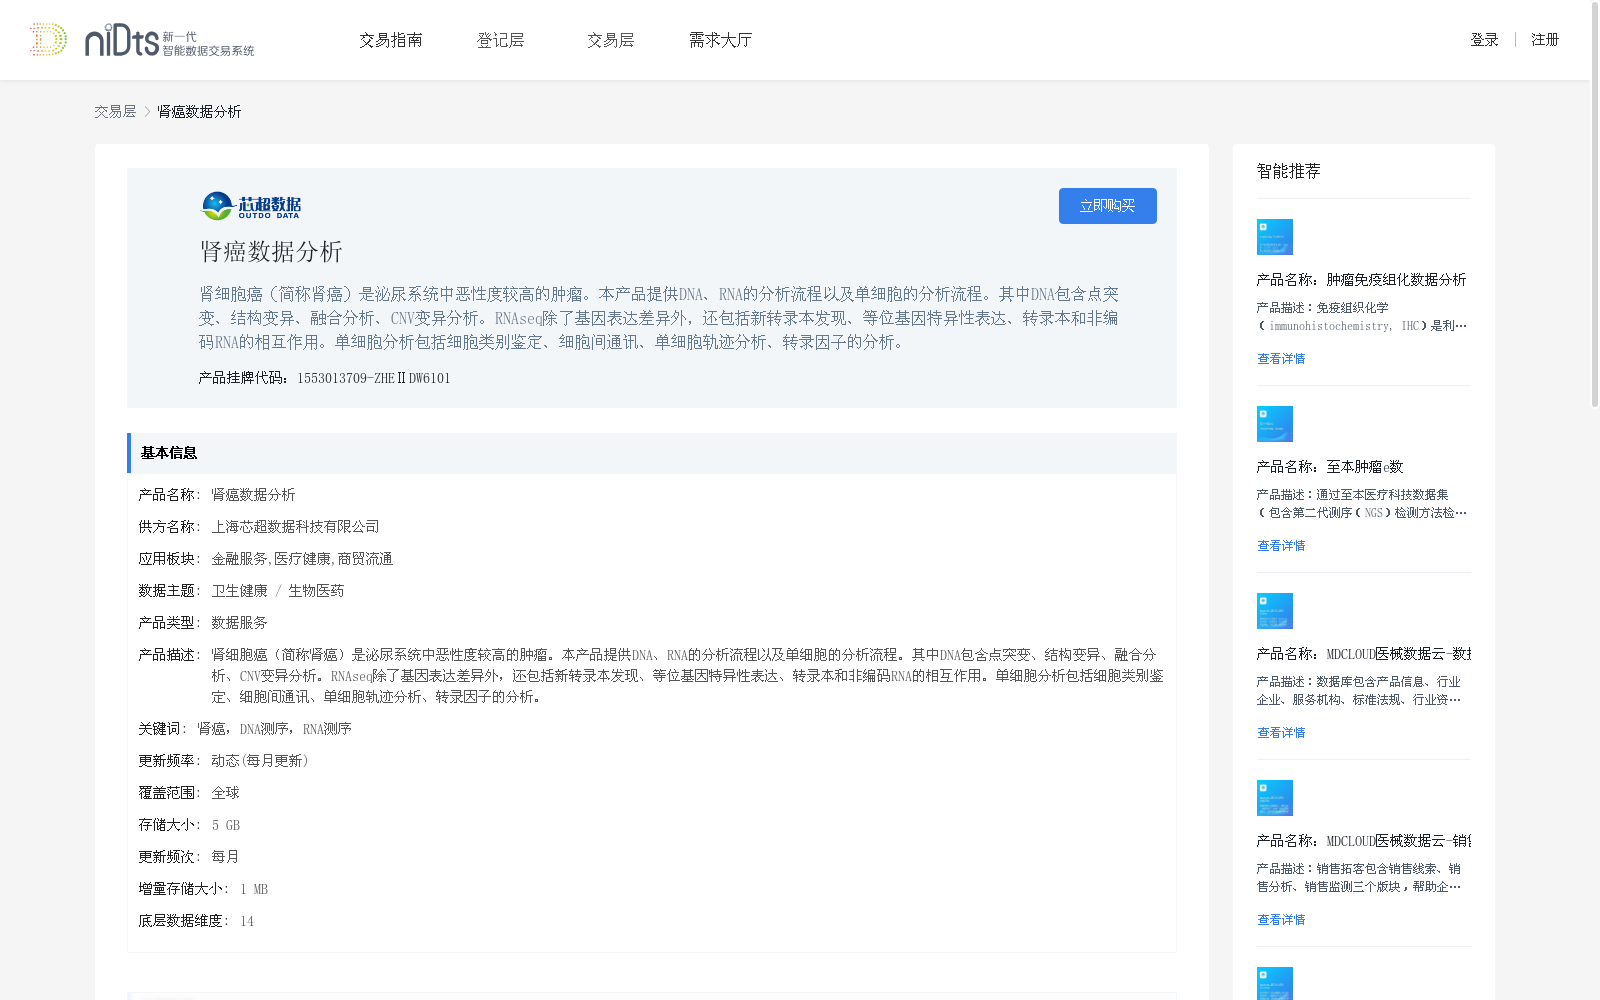Open MDCLOUD医械数据云-销售 product thumbnail

[x=1275, y=798]
